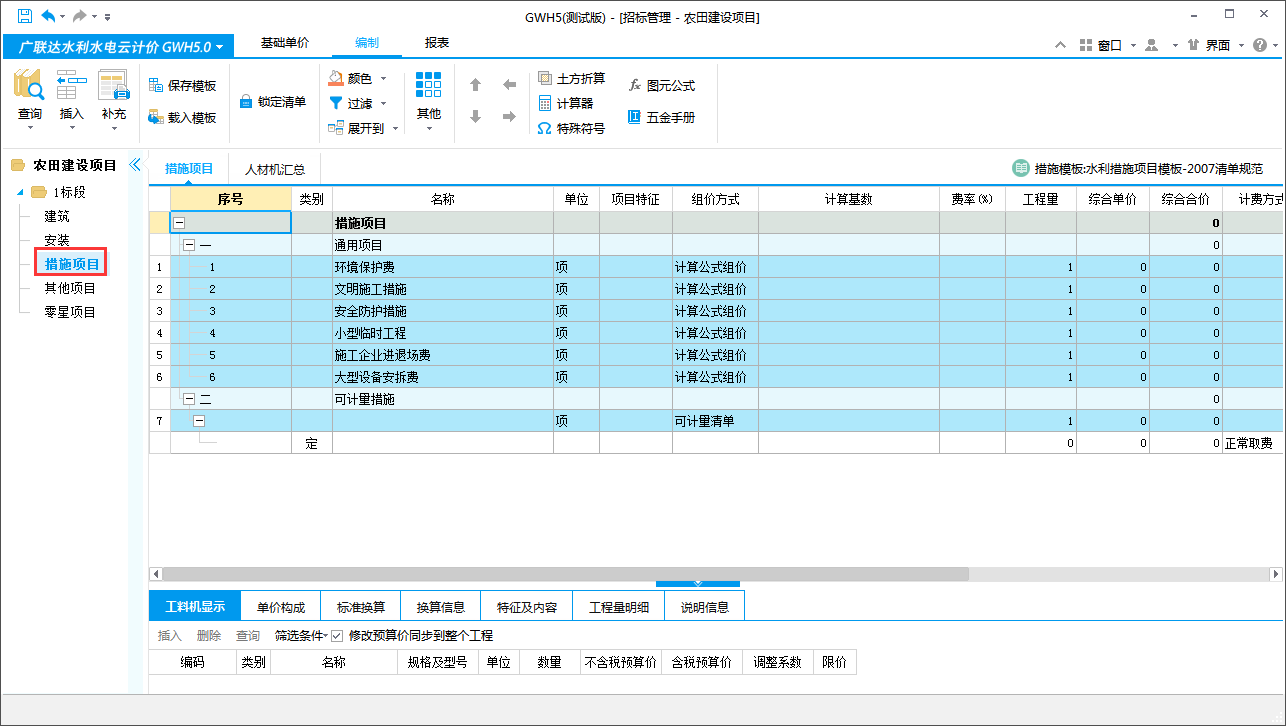The height and width of the screenshot is (726, 1286).
Task: Open the 筛选条件 filter dropdown
Action: coord(301,636)
